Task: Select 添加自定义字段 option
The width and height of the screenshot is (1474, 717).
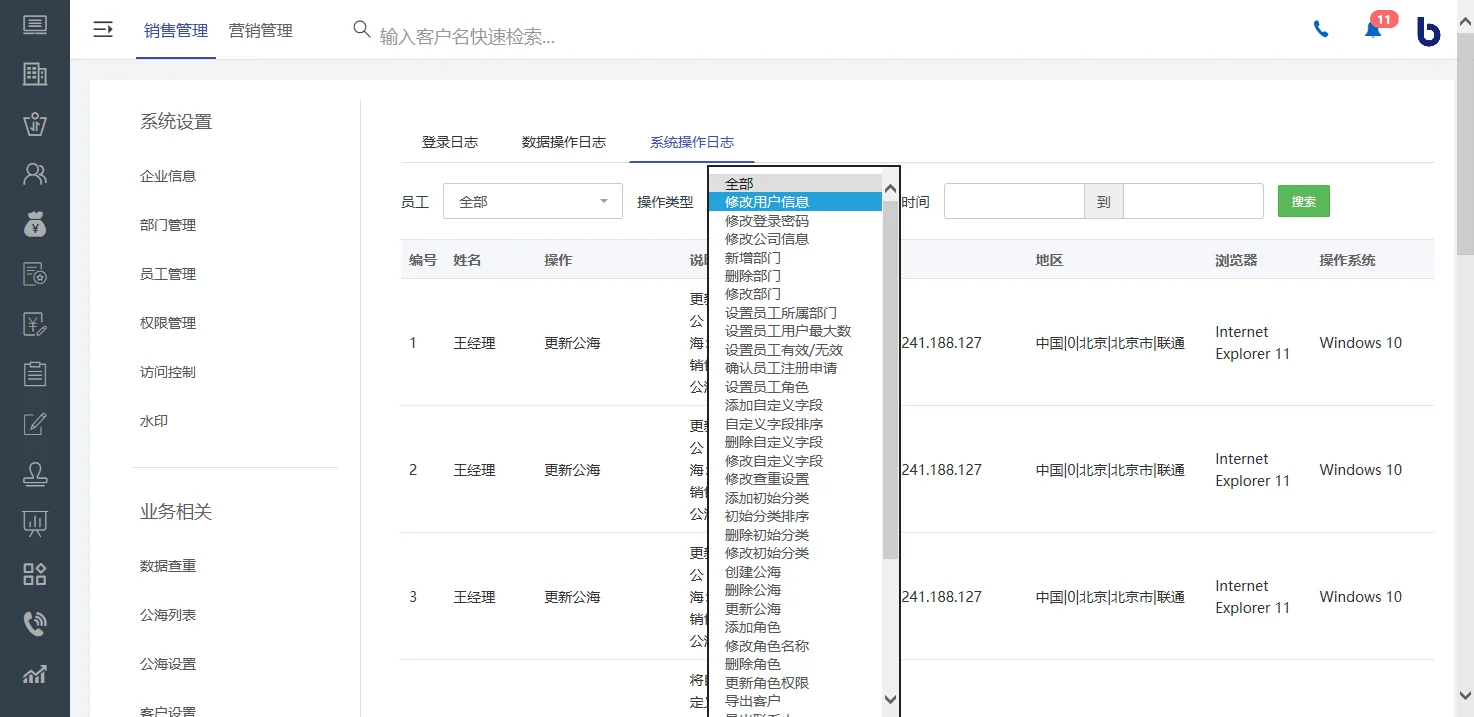Action: click(795, 405)
